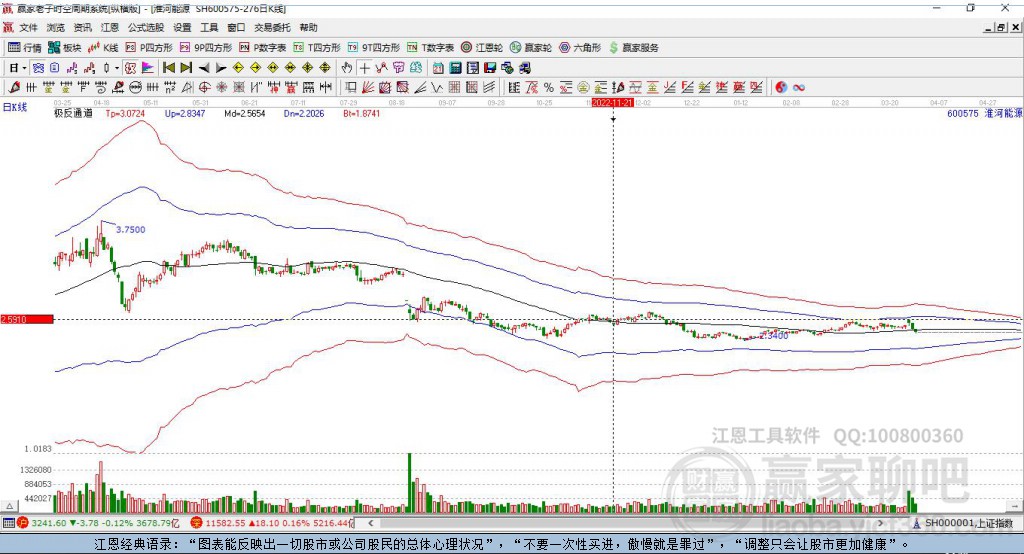
Task: Open the 帮助 menu
Action: [x=308, y=27]
